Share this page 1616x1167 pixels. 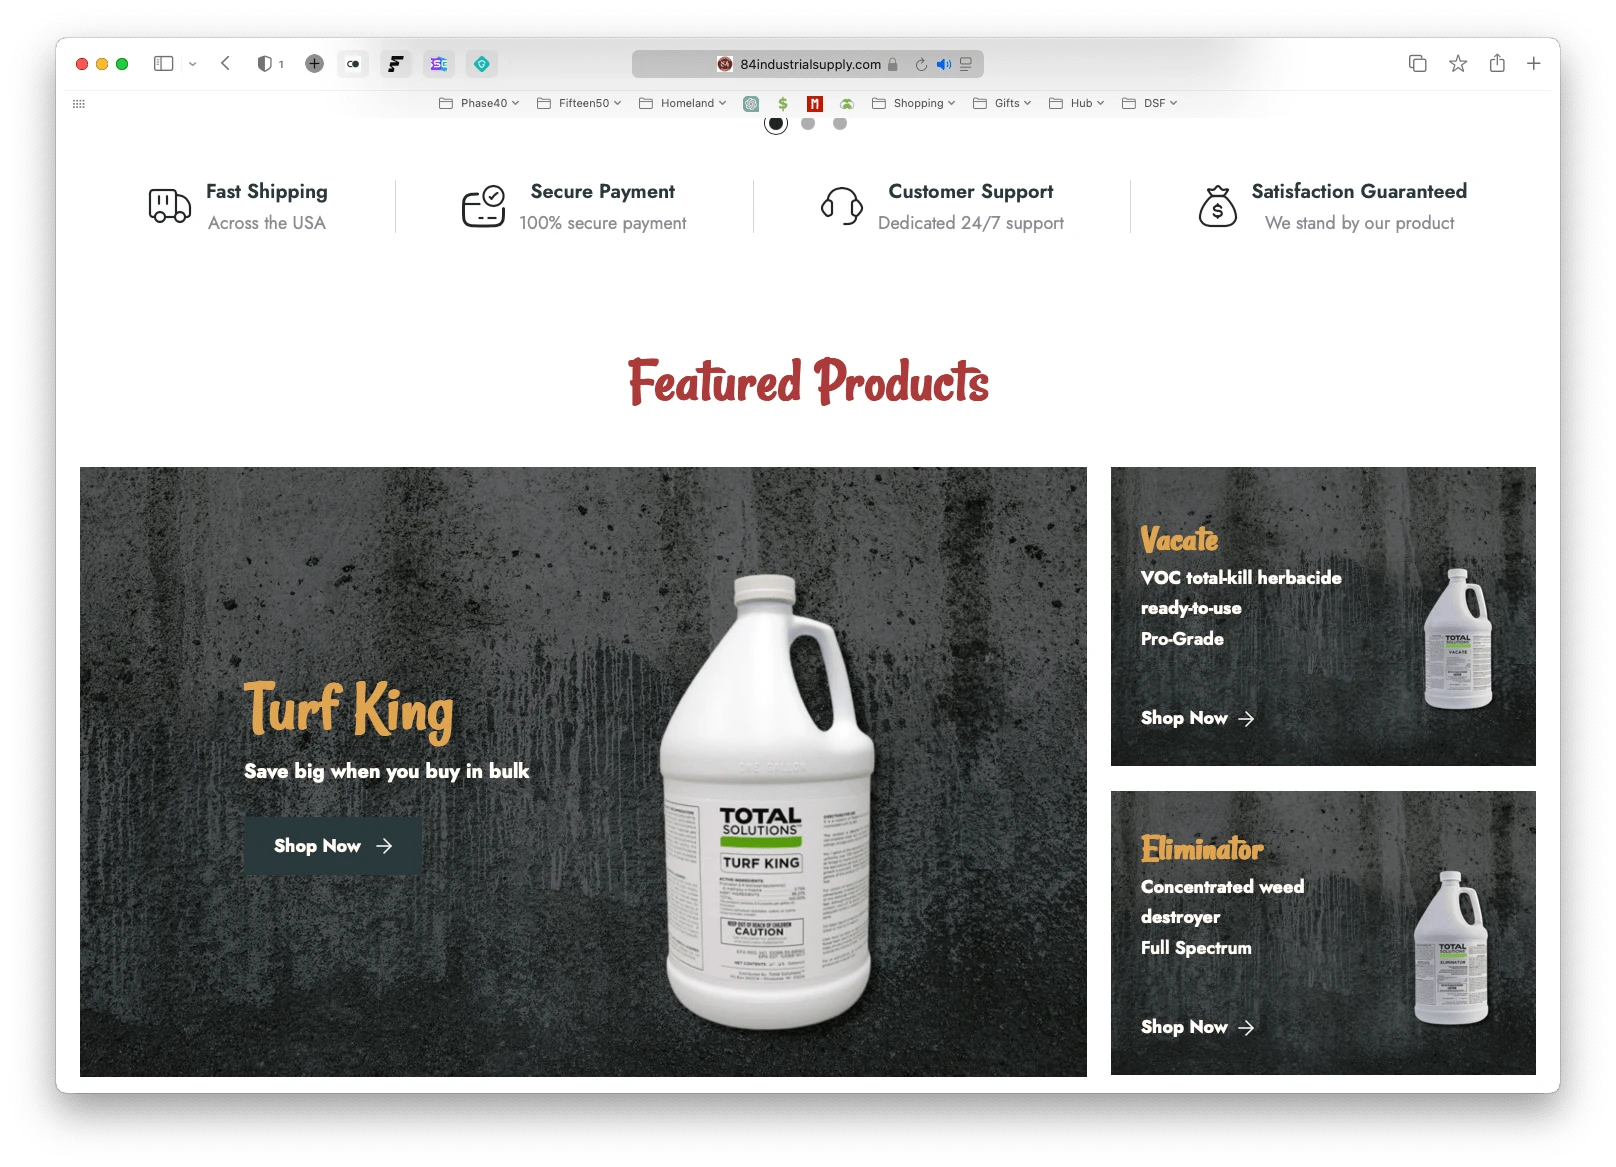[1497, 63]
